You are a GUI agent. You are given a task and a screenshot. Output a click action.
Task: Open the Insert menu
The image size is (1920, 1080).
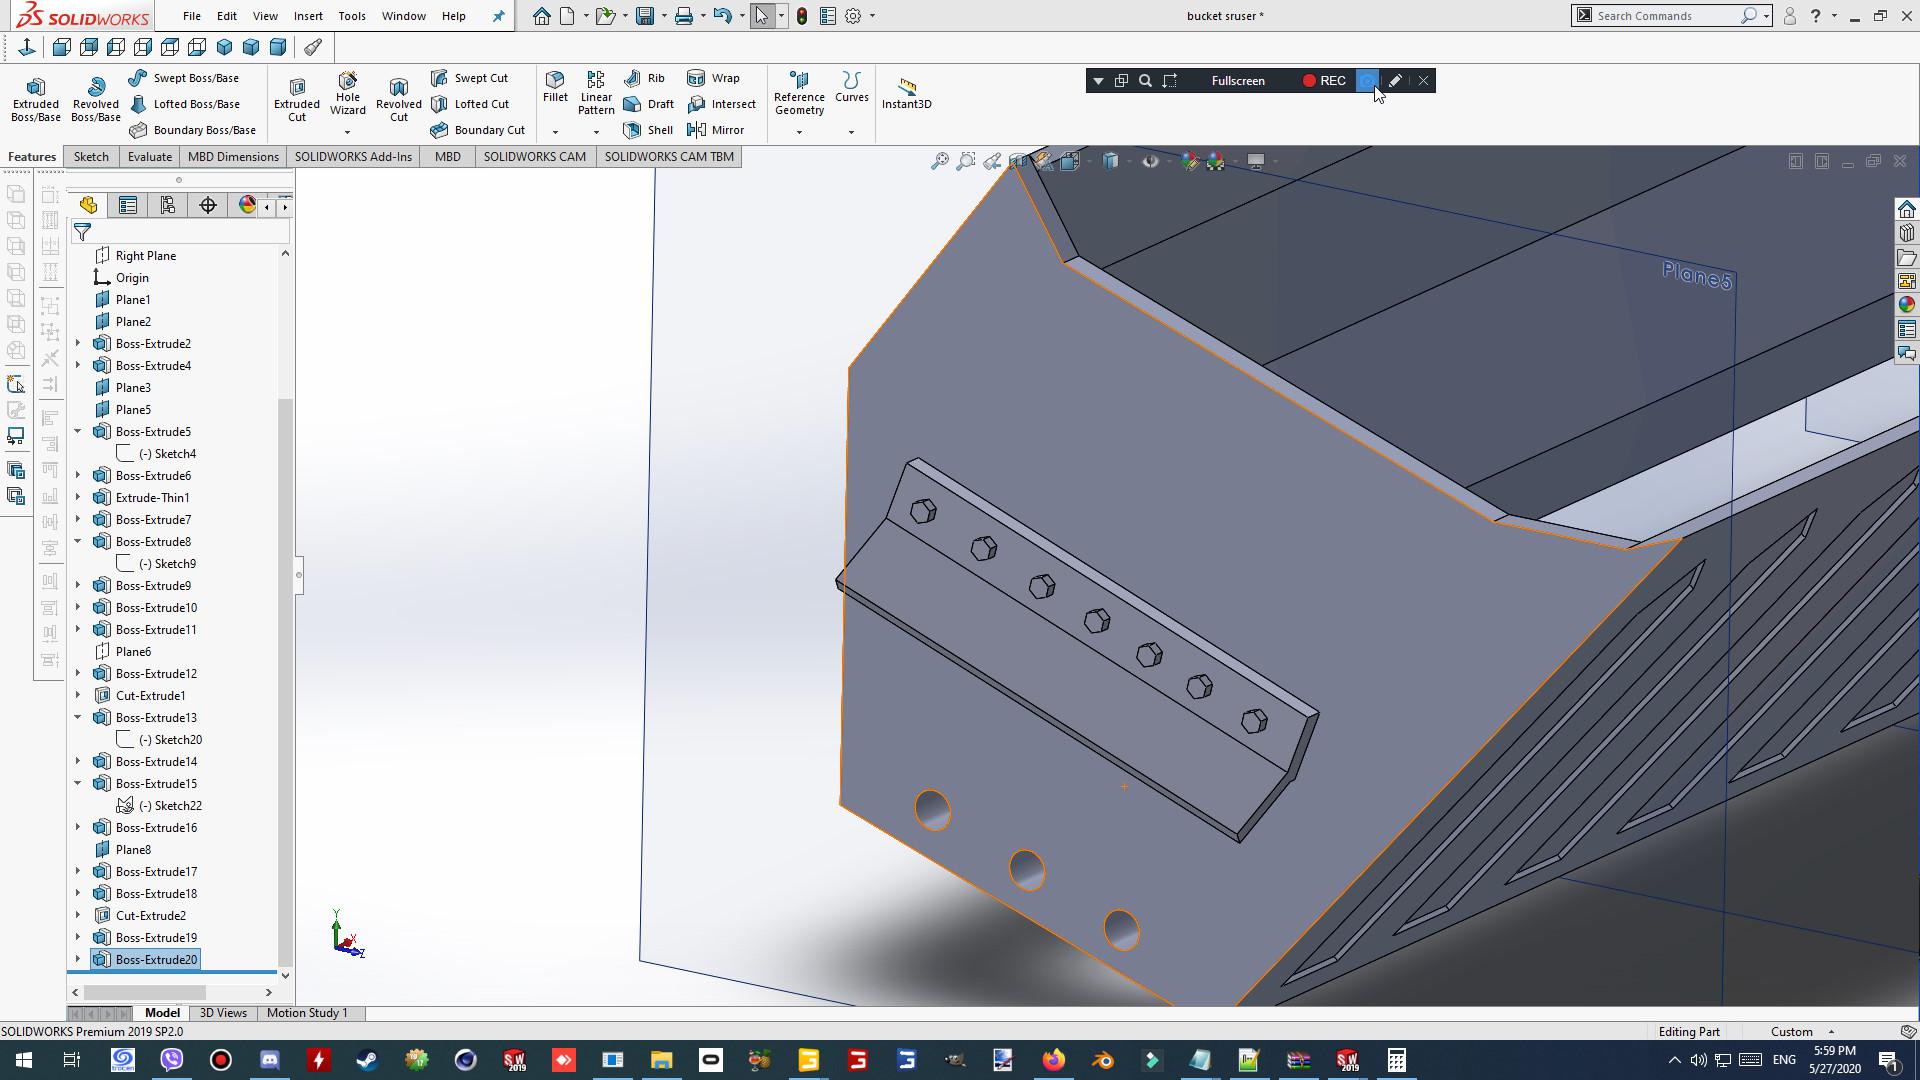pos(308,16)
